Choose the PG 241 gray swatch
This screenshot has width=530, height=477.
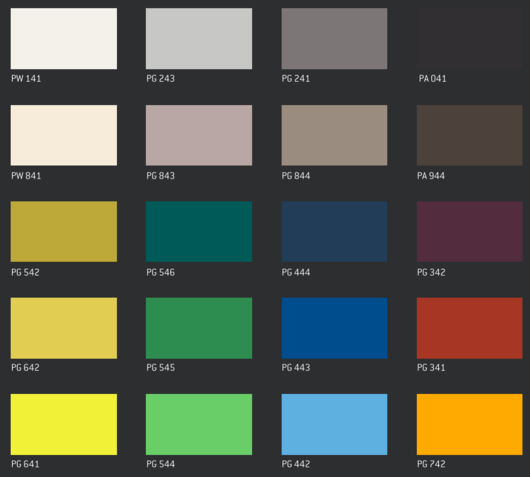pyautogui.click(x=334, y=39)
